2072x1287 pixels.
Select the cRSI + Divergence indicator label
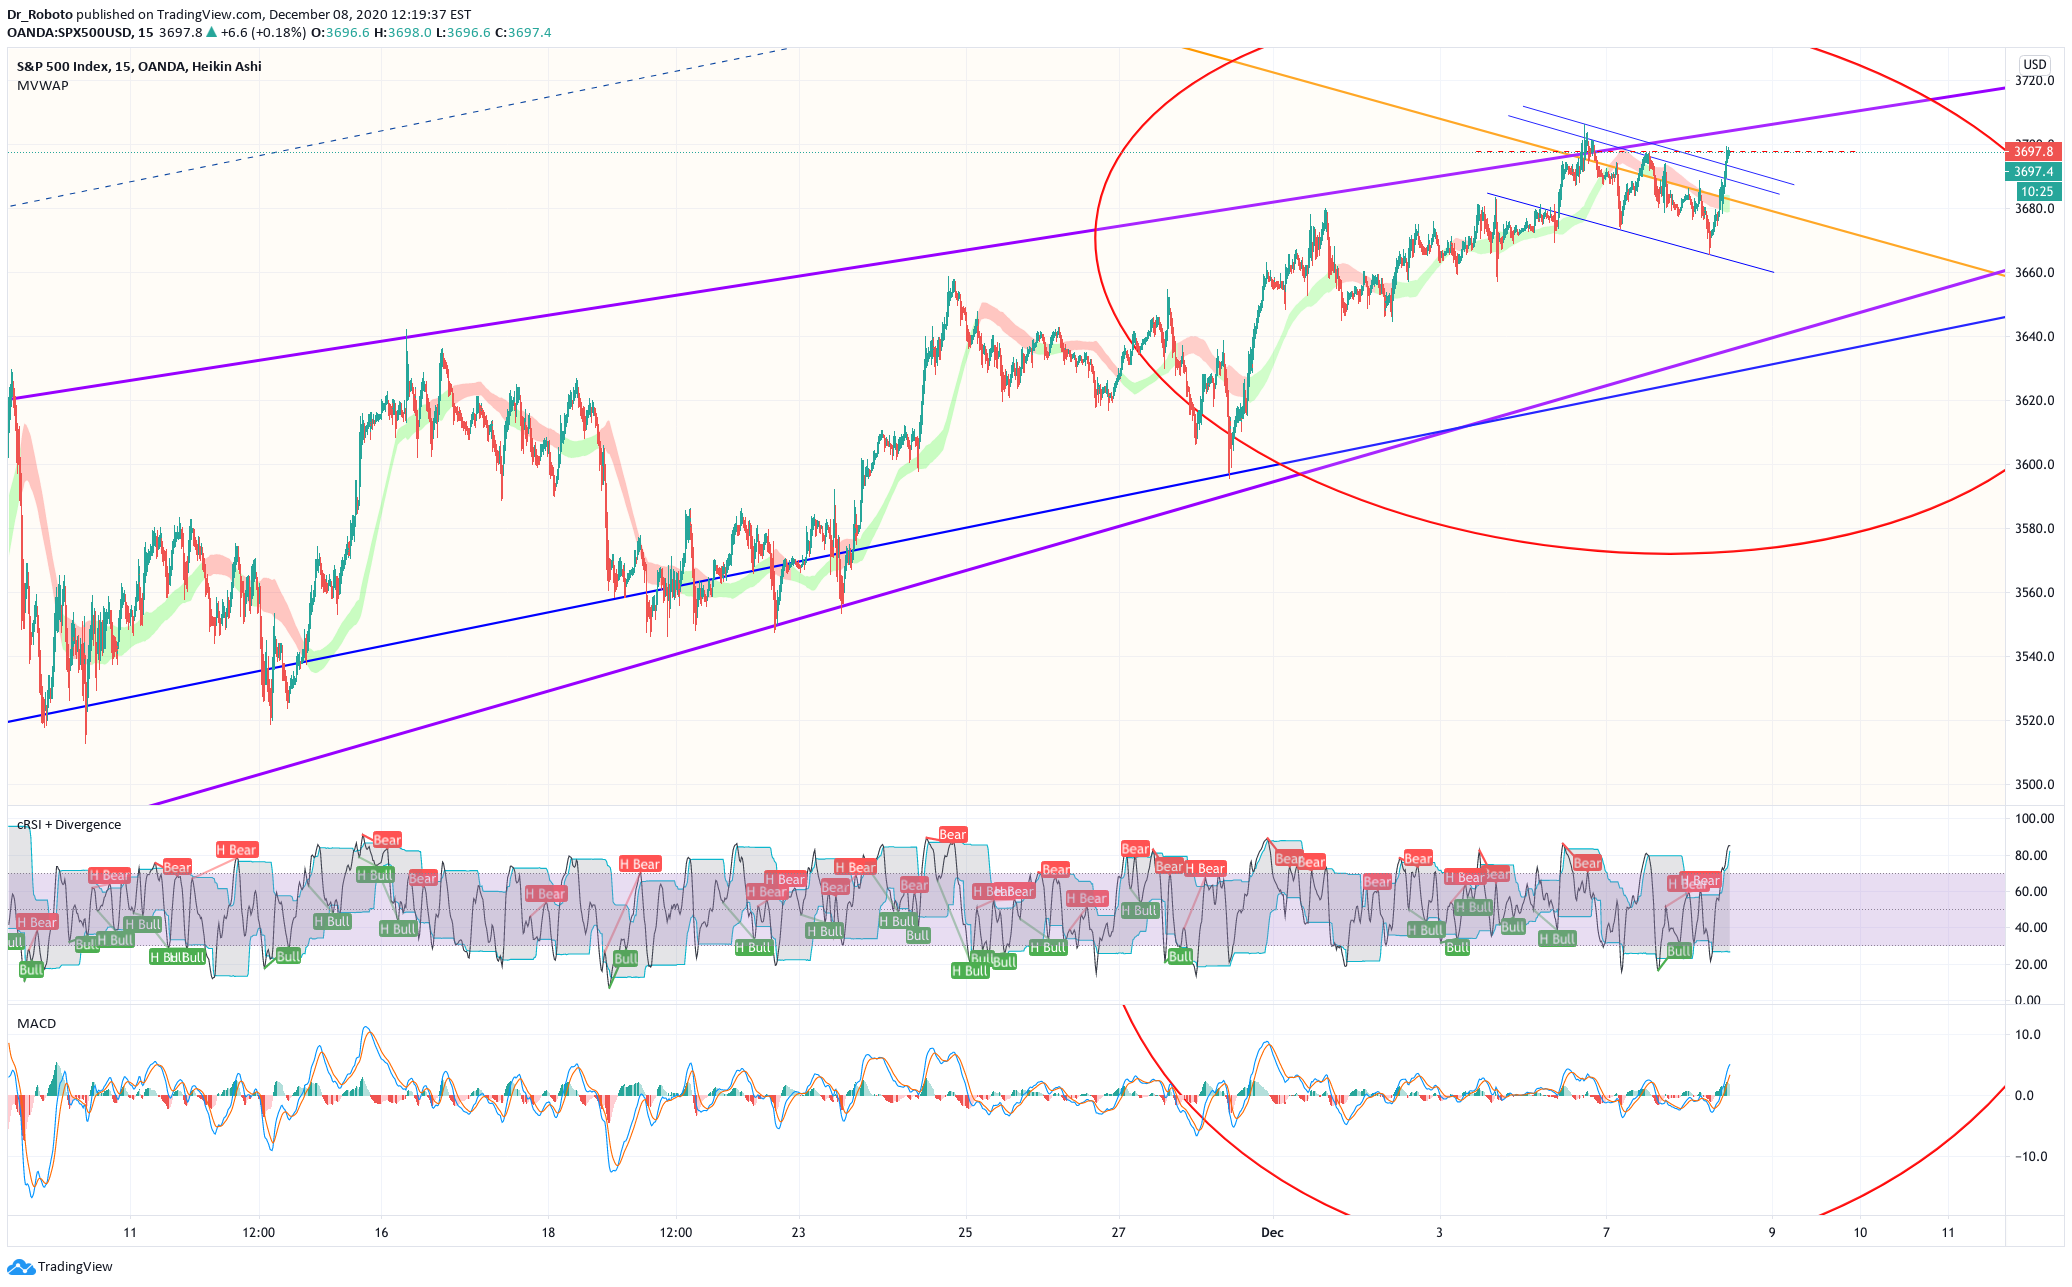tap(69, 825)
